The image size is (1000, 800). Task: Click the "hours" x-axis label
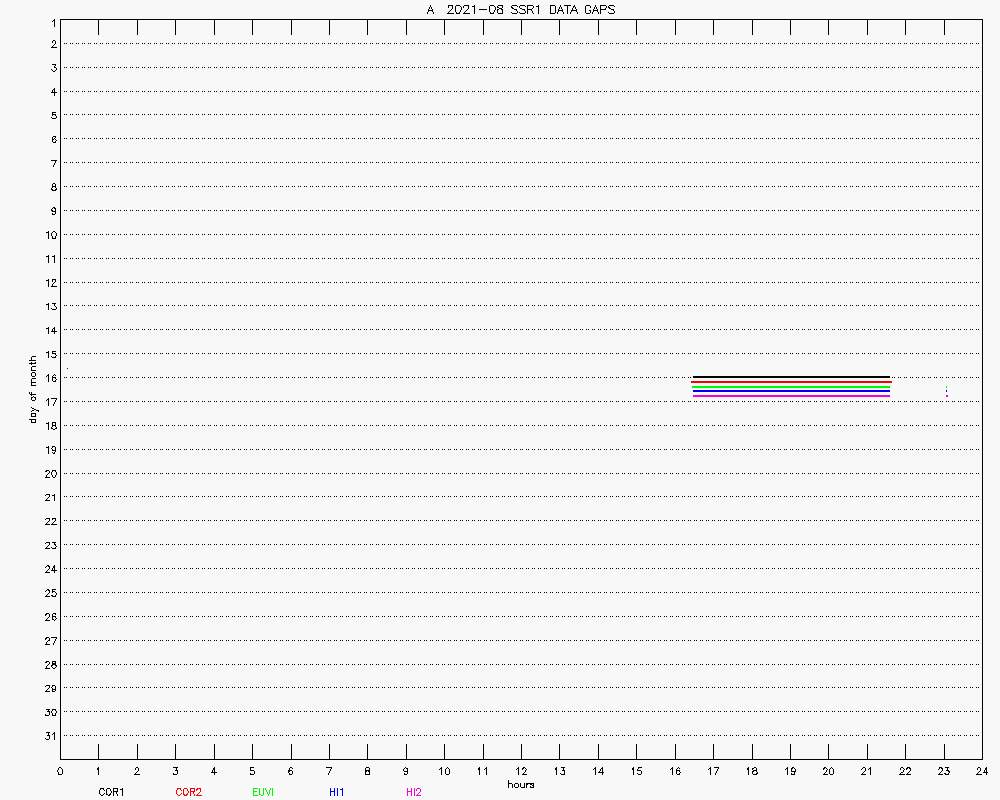(x=520, y=785)
